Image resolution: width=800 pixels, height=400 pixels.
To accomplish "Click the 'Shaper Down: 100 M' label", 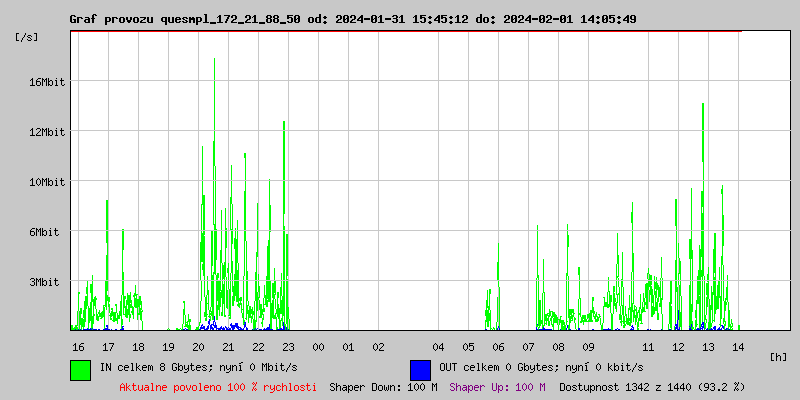I will pyautogui.click(x=383, y=386).
